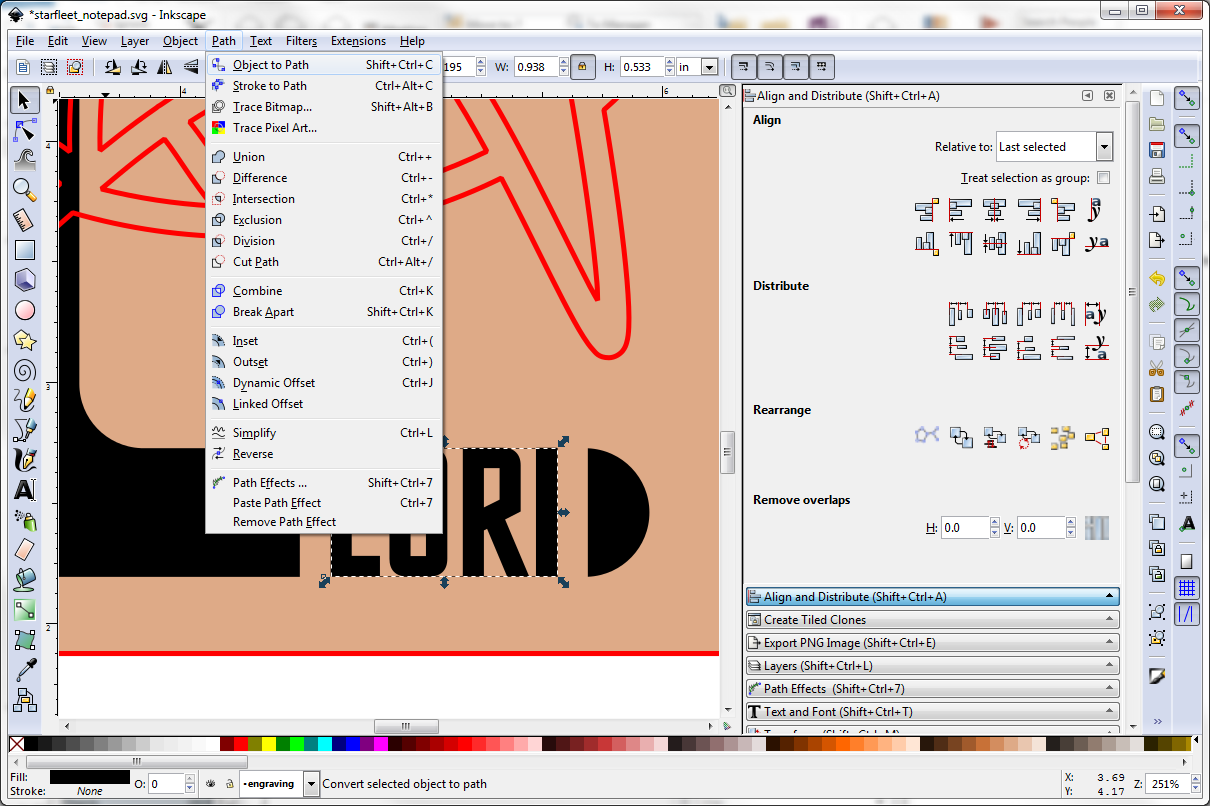Open the Extensions menu
The width and height of the screenshot is (1210, 806).
tap(358, 41)
